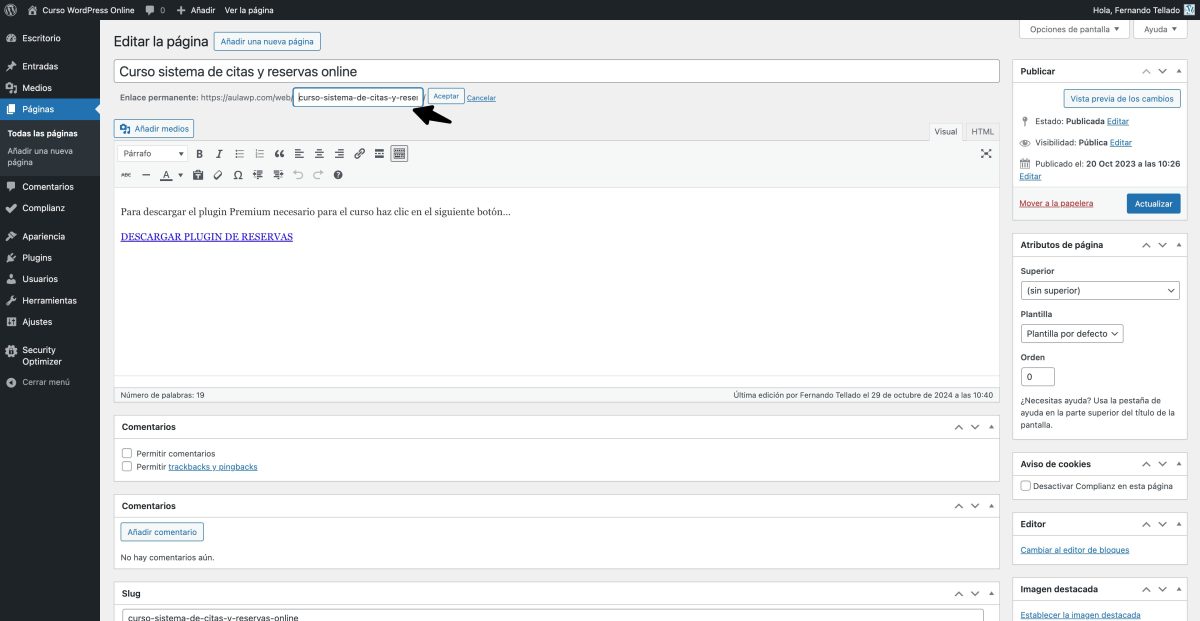Insert a bulleted list
The height and width of the screenshot is (621, 1200).
[240, 154]
